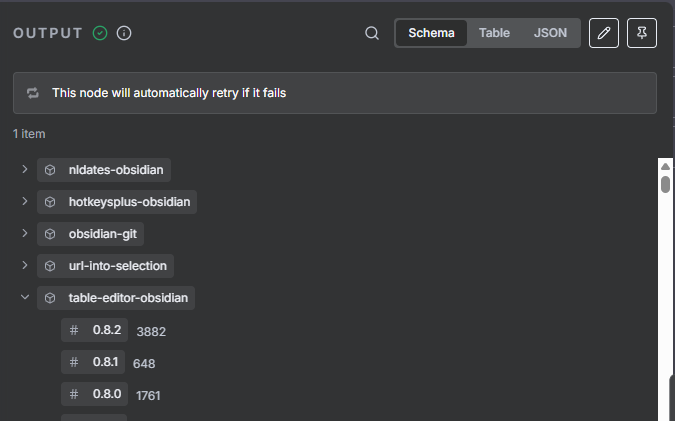Select the Schema view tab
Viewport: 675px width, 421px height.
[x=432, y=33]
